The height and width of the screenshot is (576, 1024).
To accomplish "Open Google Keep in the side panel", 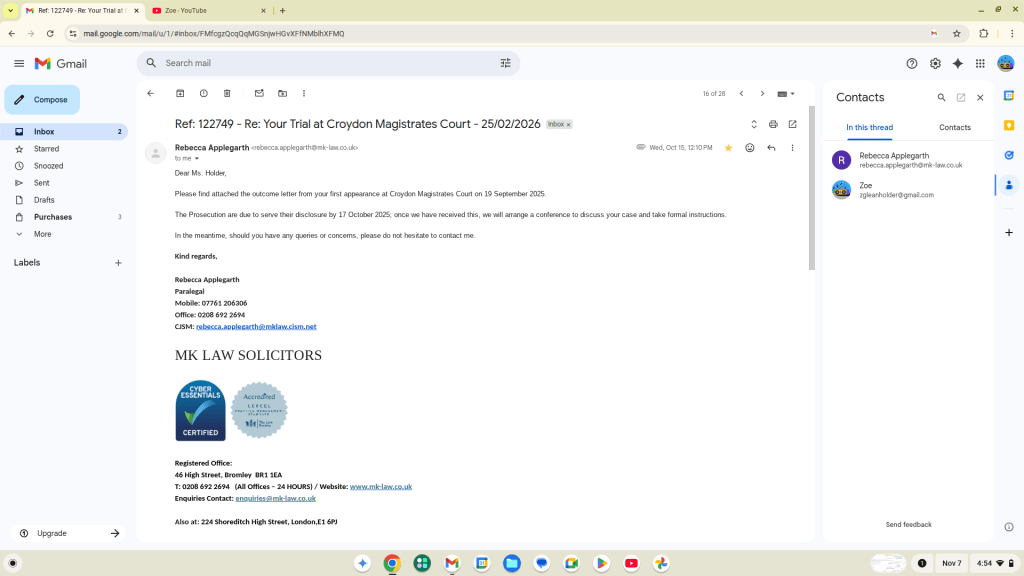I will point(1008,125).
